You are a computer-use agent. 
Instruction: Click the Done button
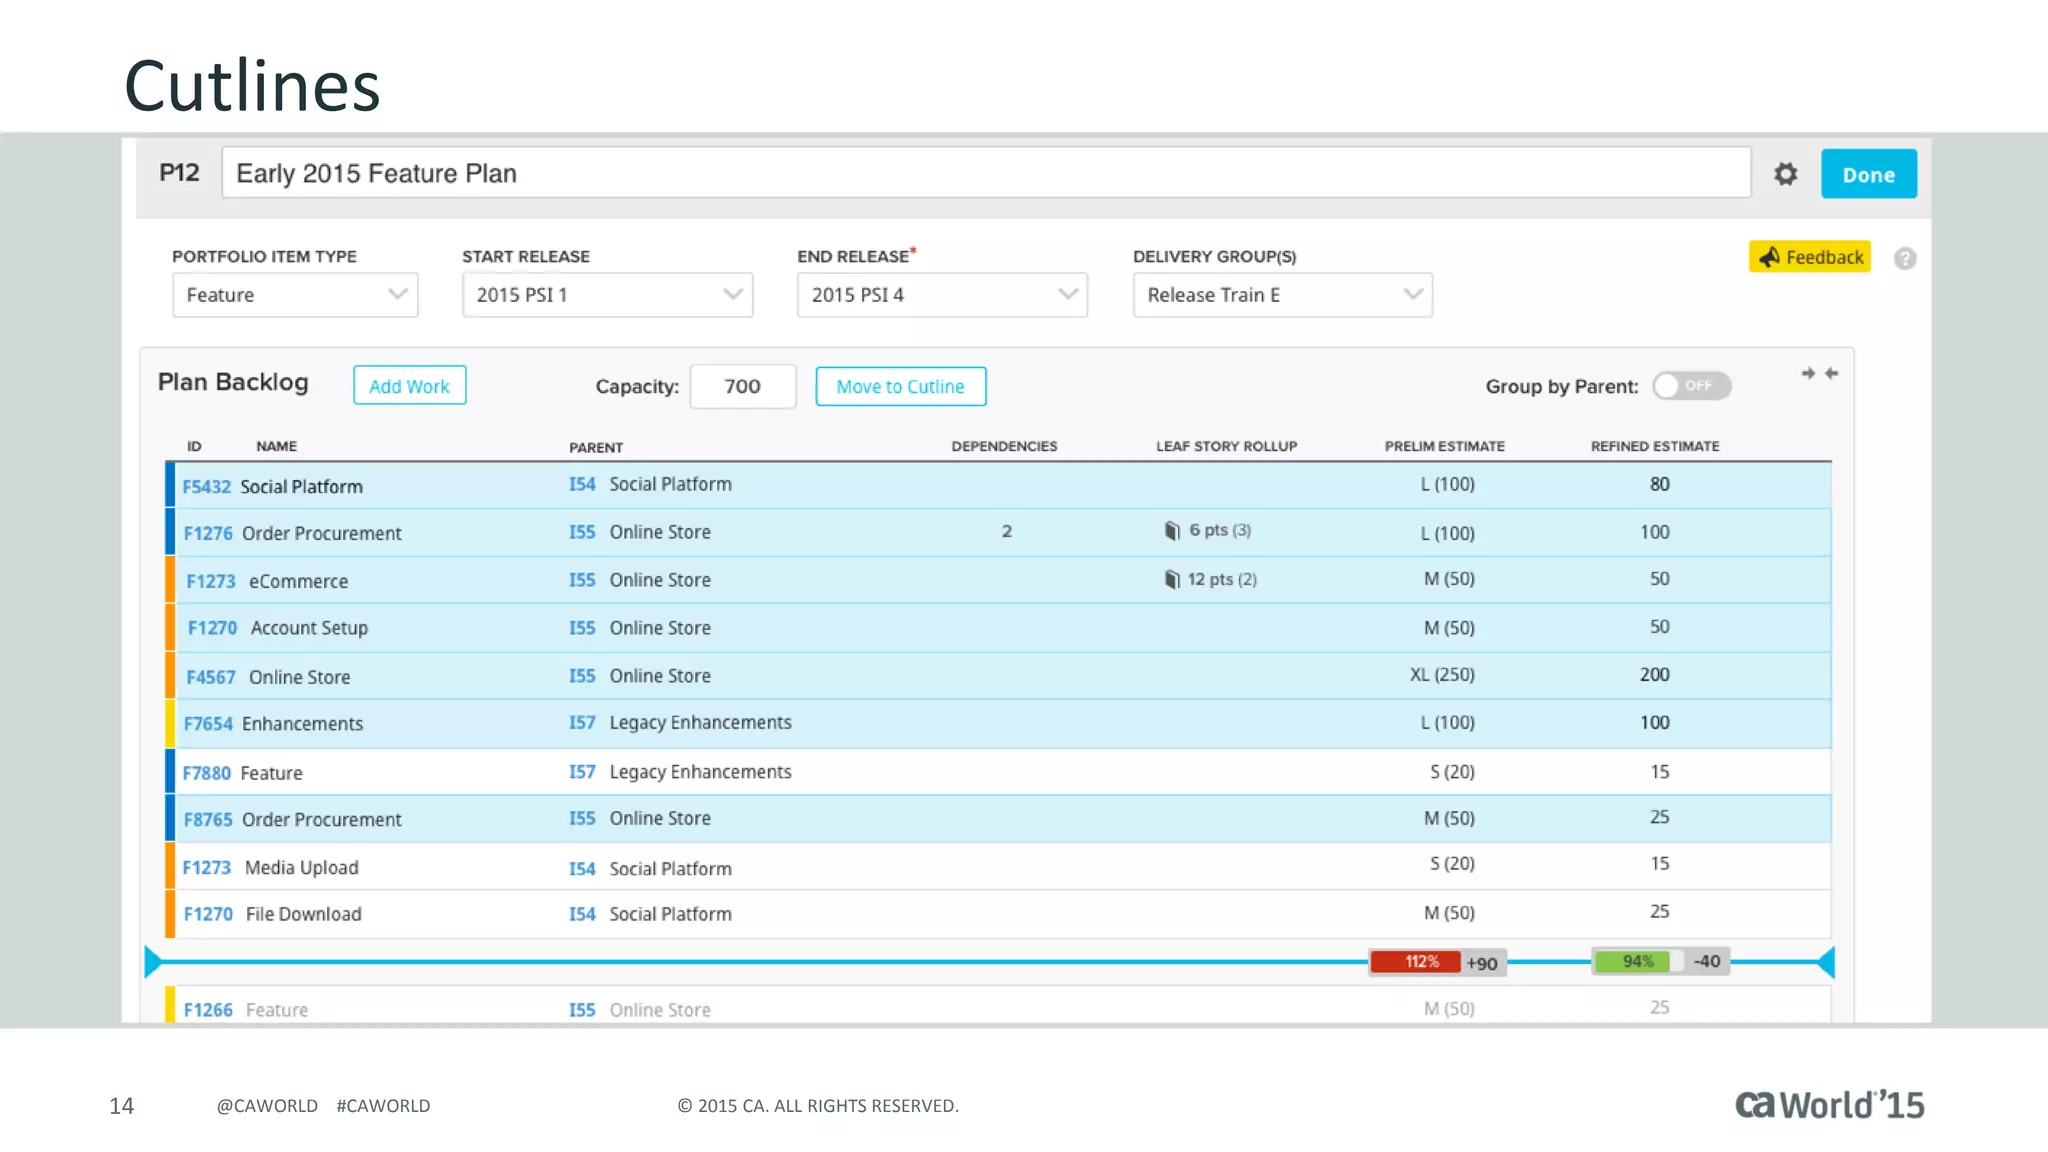(x=1867, y=174)
